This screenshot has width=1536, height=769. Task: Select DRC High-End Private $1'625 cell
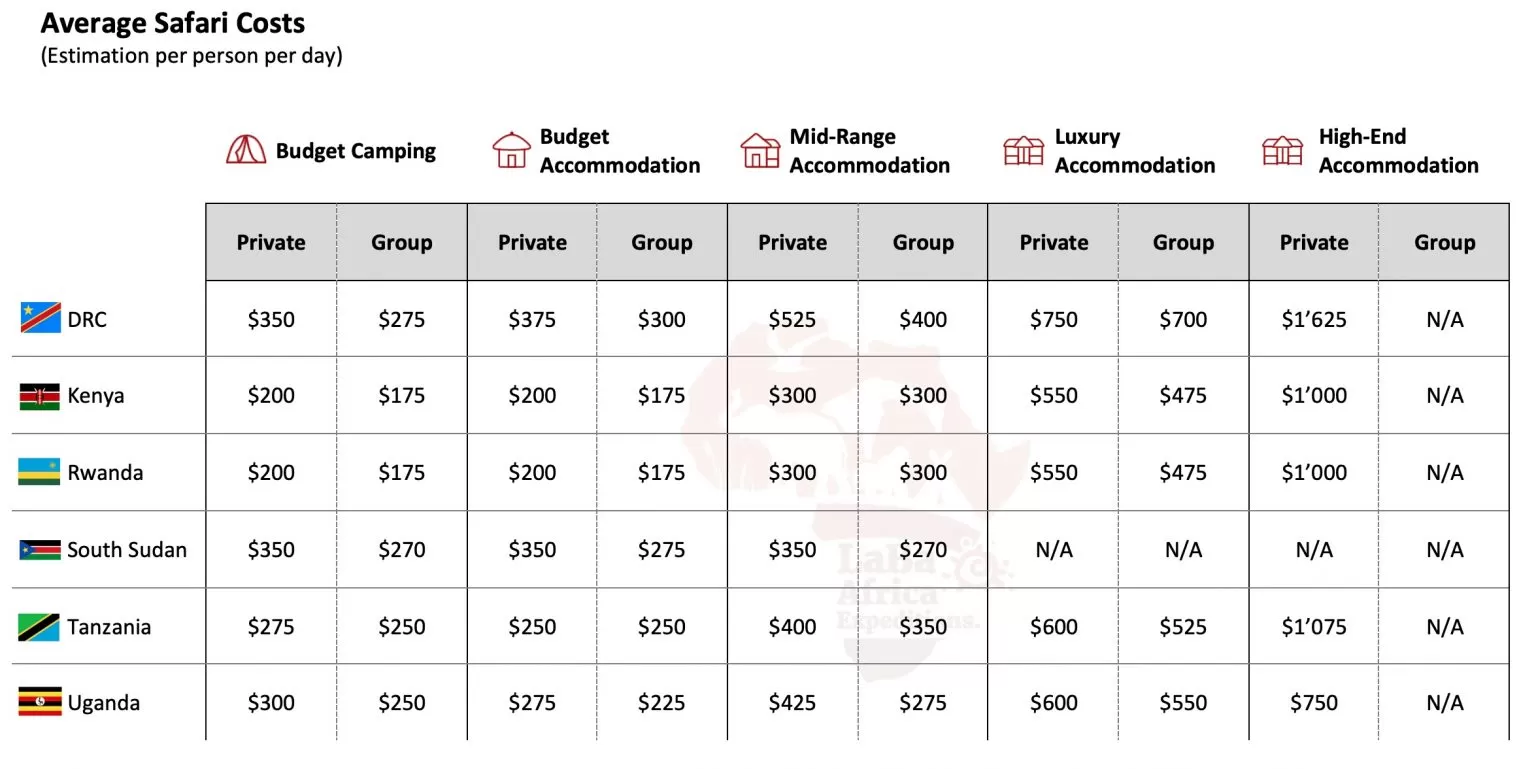point(1313,320)
